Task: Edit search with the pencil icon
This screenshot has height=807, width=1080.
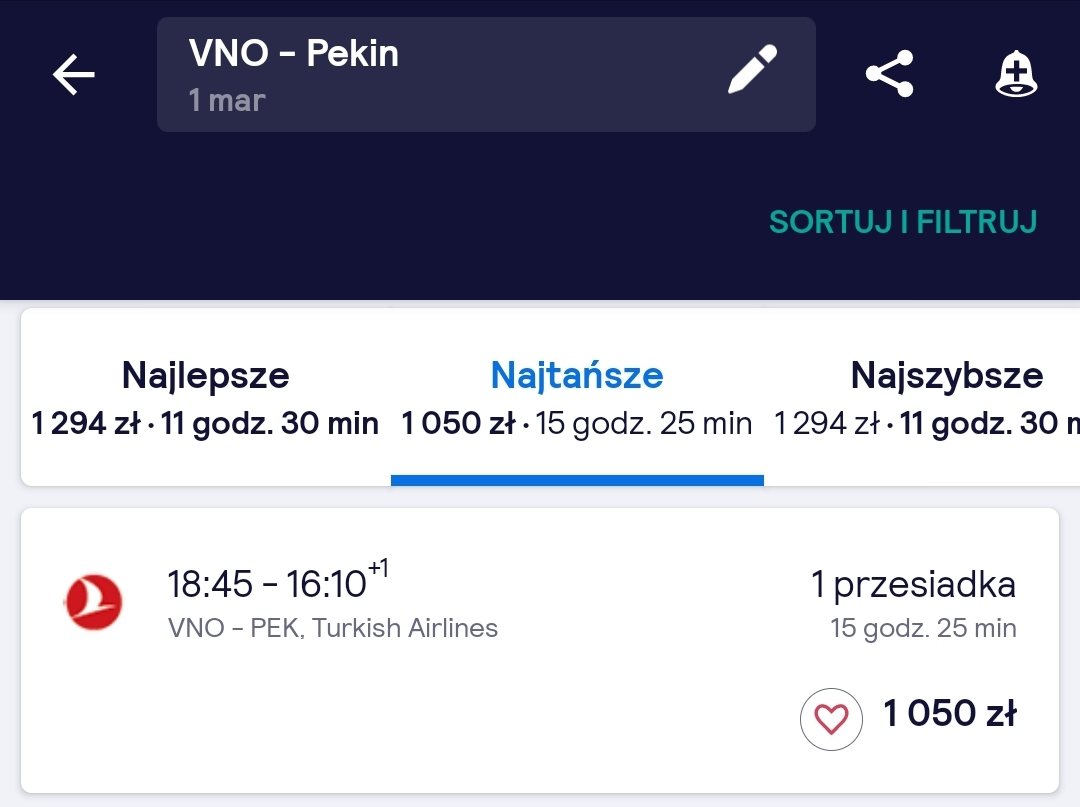Action: point(753,69)
